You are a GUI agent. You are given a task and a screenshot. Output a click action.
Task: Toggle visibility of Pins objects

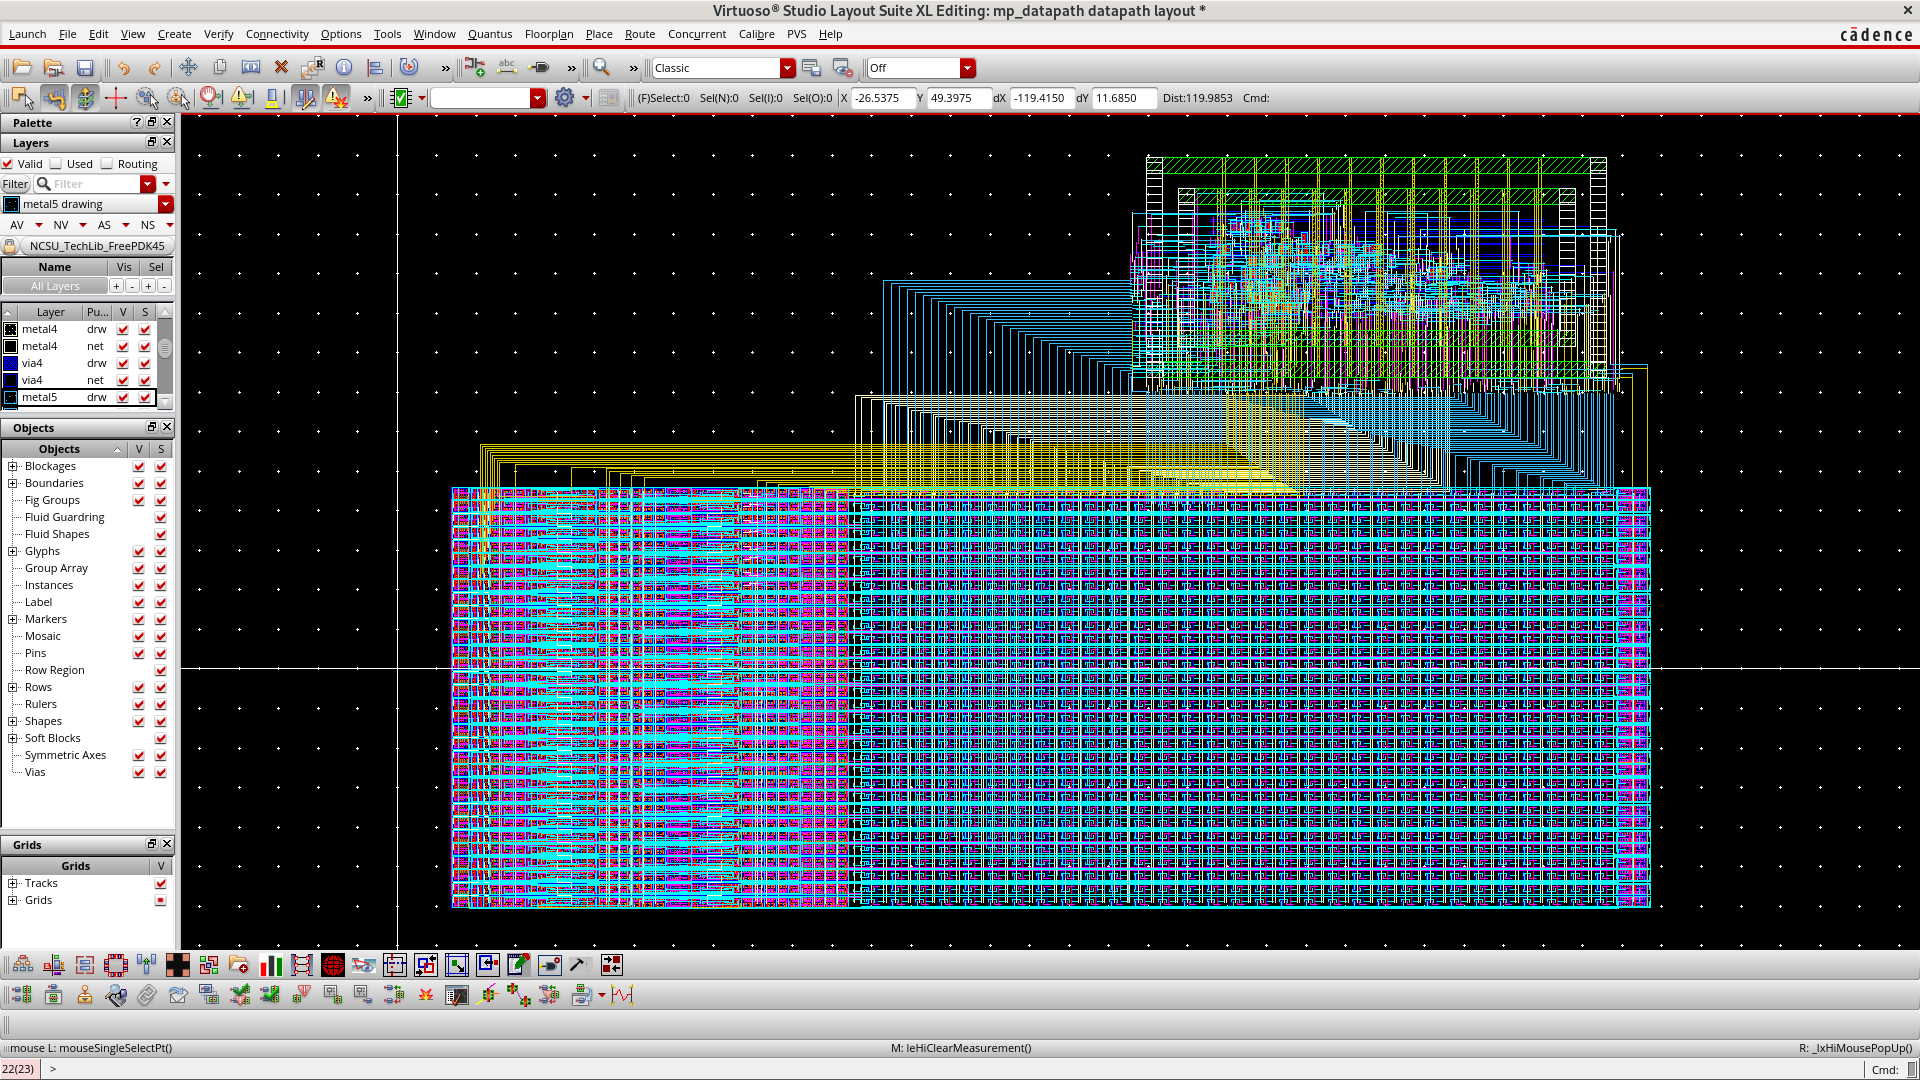click(x=139, y=654)
